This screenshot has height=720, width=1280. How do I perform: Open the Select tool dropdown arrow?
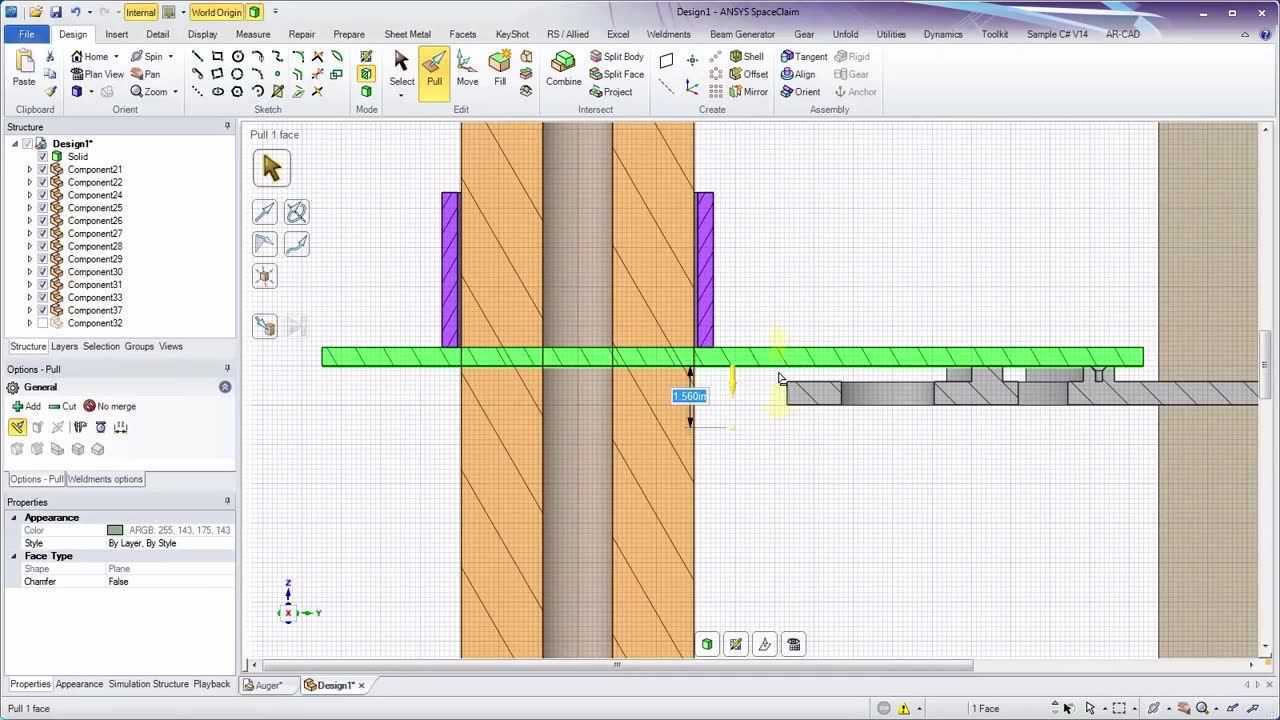coord(401,96)
